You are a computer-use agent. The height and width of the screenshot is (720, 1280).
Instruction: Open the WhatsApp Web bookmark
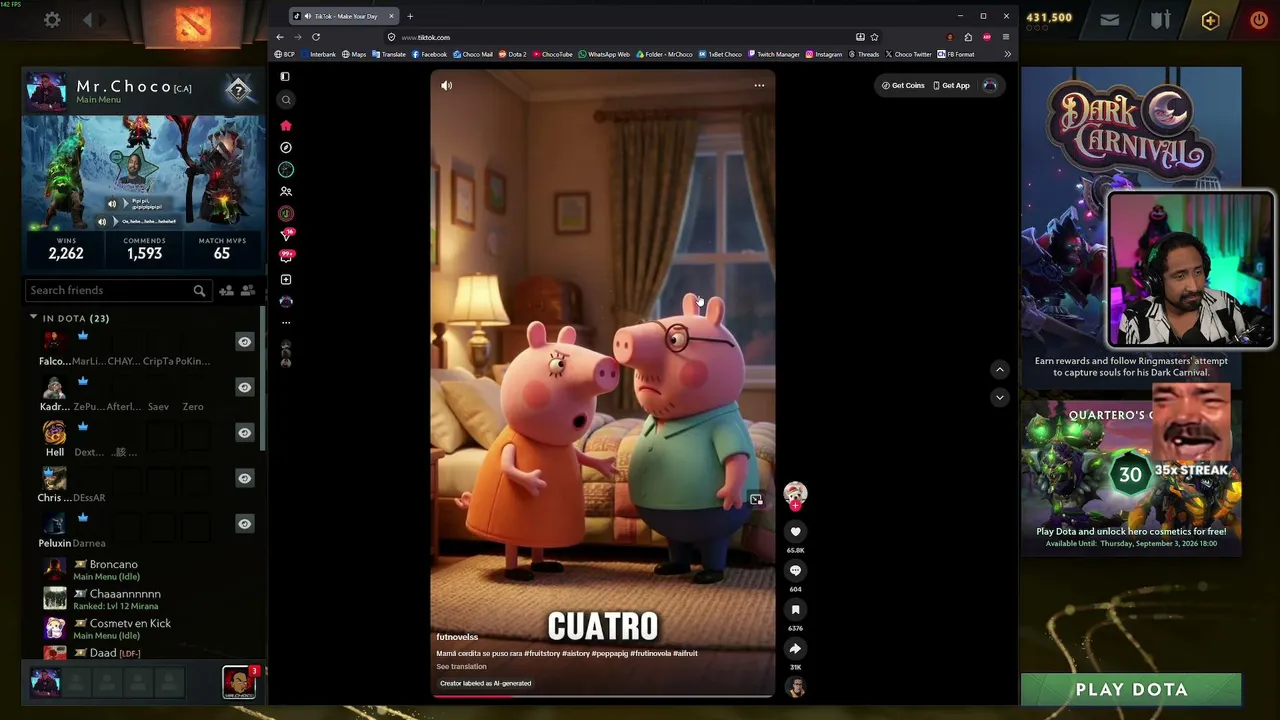604,54
